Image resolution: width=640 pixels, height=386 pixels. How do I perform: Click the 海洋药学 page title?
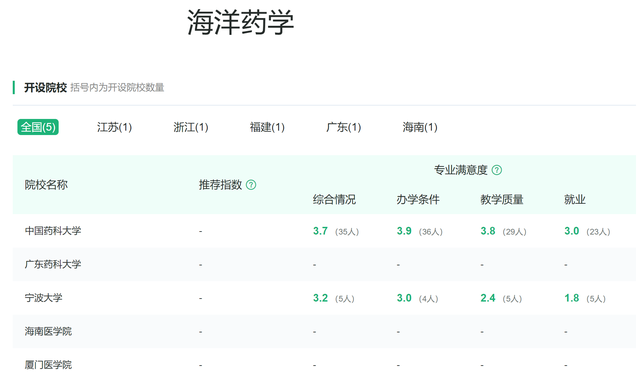240,22
